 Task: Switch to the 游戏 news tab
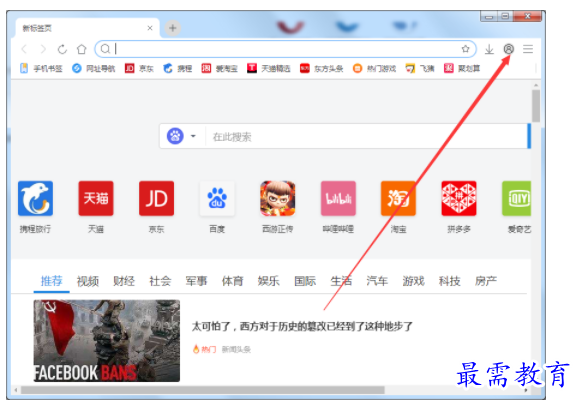413,281
